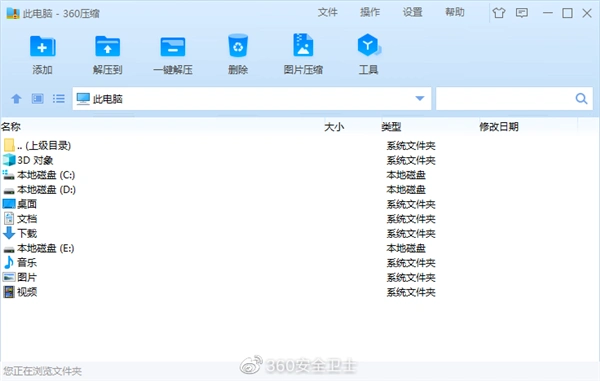This screenshot has width=600, height=381.
Task: Close the 360压缩 window
Action: [587, 13]
